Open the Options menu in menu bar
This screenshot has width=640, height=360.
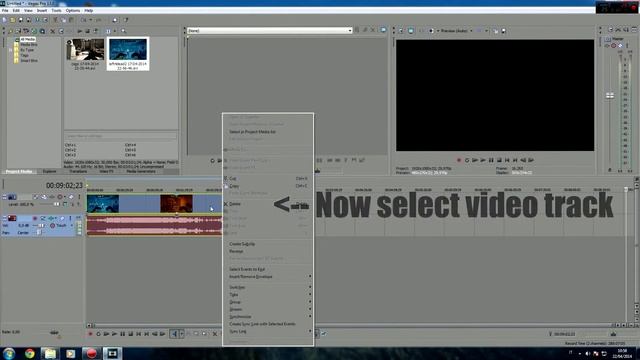pos(73,11)
